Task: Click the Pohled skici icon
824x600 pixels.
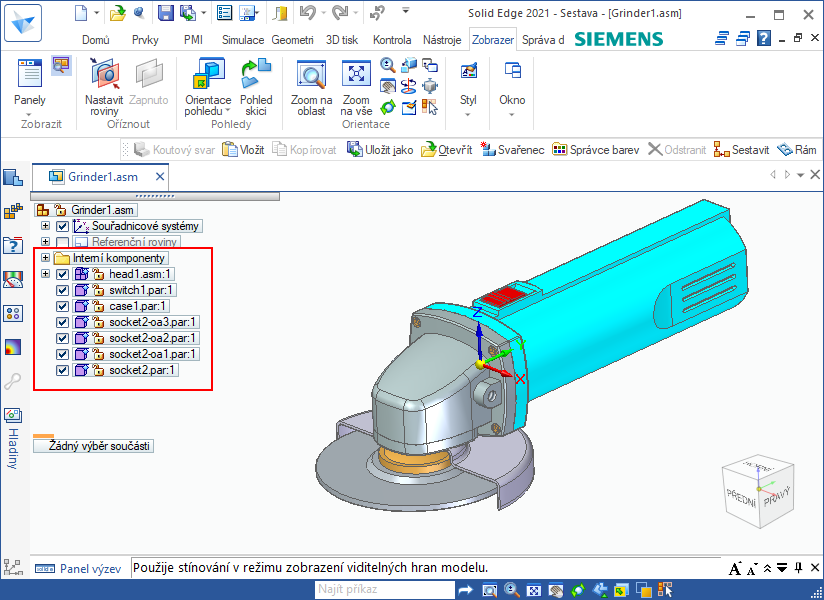Action: (x=256, y=76)
